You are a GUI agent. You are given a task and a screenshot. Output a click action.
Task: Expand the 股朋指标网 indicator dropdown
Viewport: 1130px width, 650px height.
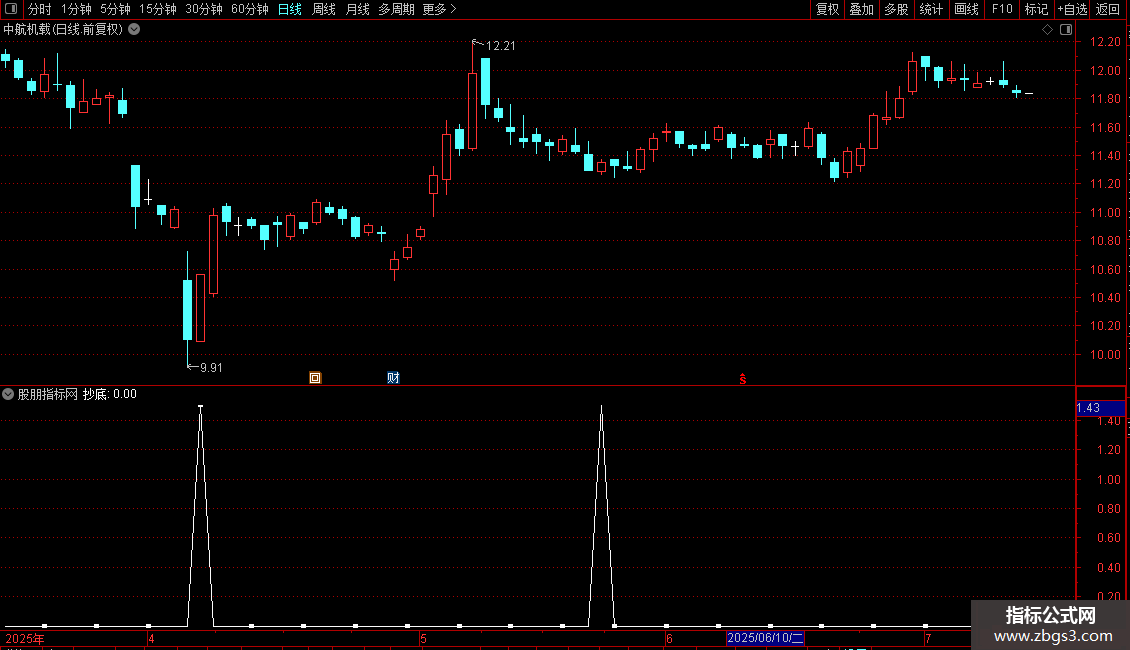click(x=8, y=394)
